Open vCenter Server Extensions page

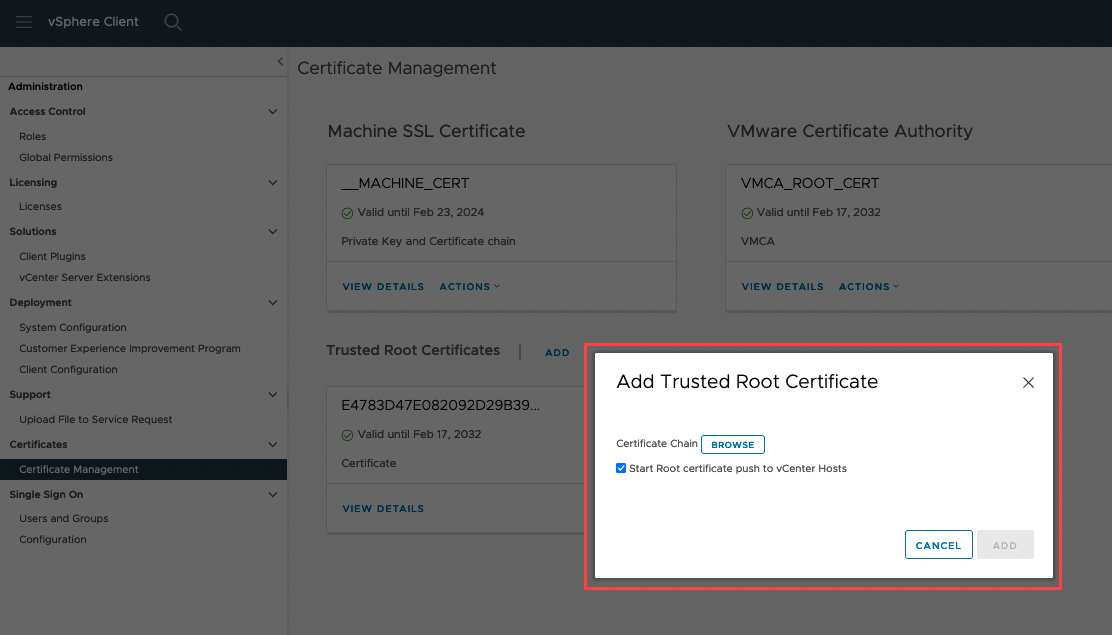tap(85, 278)
